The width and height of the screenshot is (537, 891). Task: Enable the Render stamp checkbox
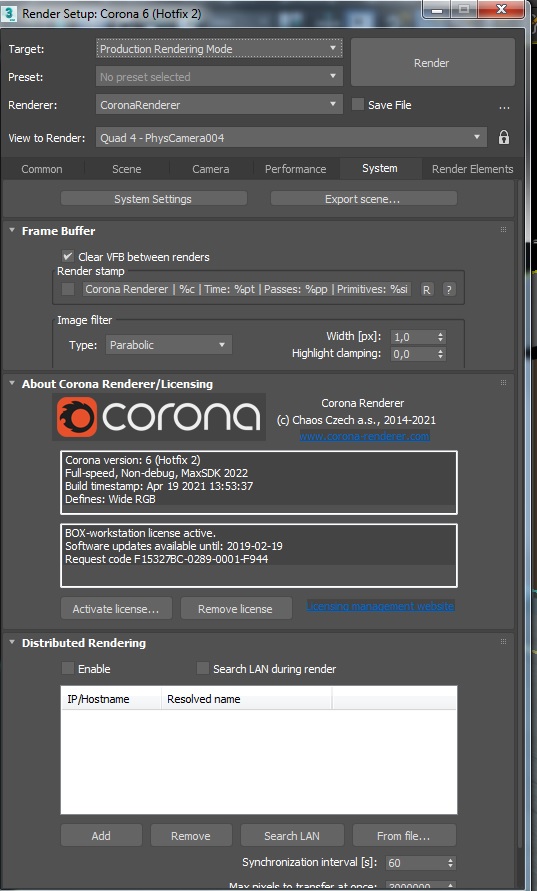pyautogui.click(x=68, y=289)
